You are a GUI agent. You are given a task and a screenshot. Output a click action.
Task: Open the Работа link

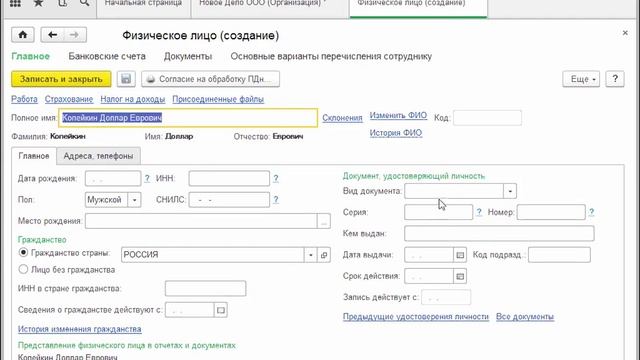point(24,99)
